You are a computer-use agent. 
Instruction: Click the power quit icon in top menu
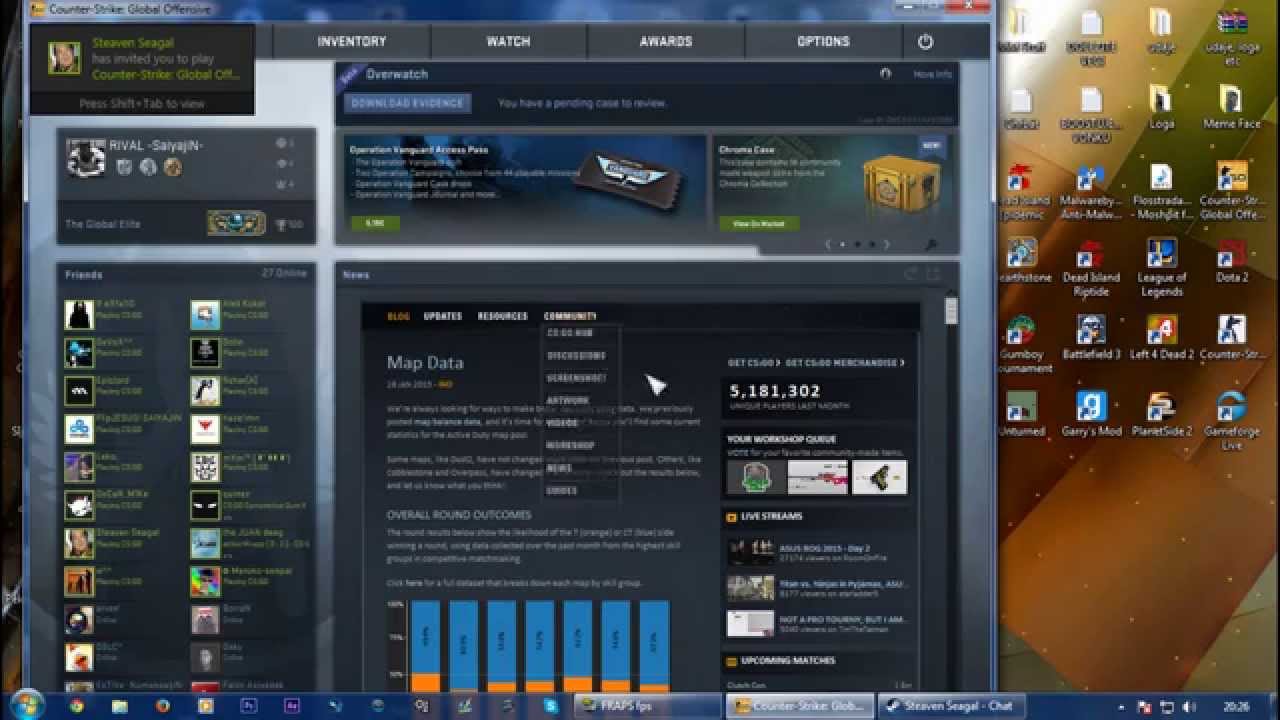coord(925,42)
